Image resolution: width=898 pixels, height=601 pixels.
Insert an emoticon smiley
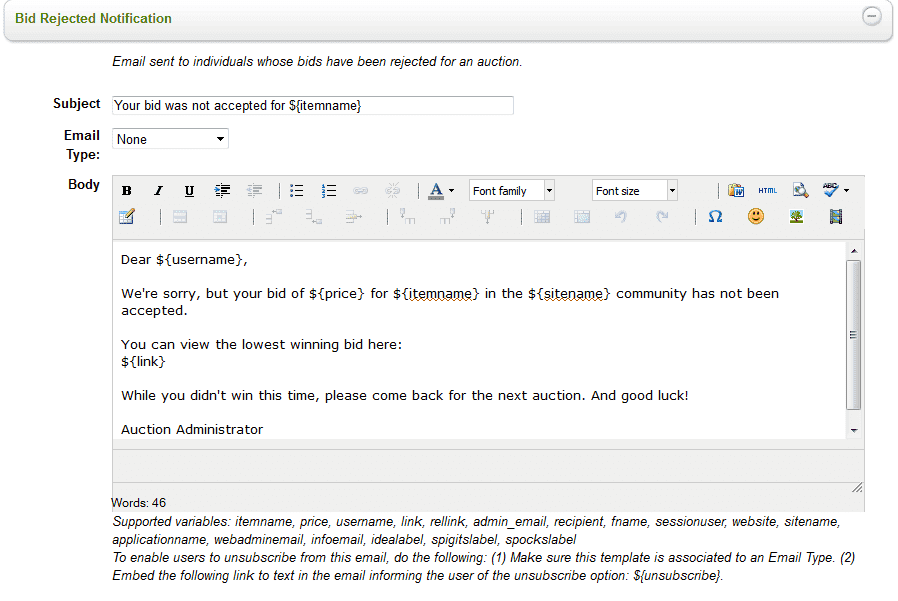click(756, 217)
